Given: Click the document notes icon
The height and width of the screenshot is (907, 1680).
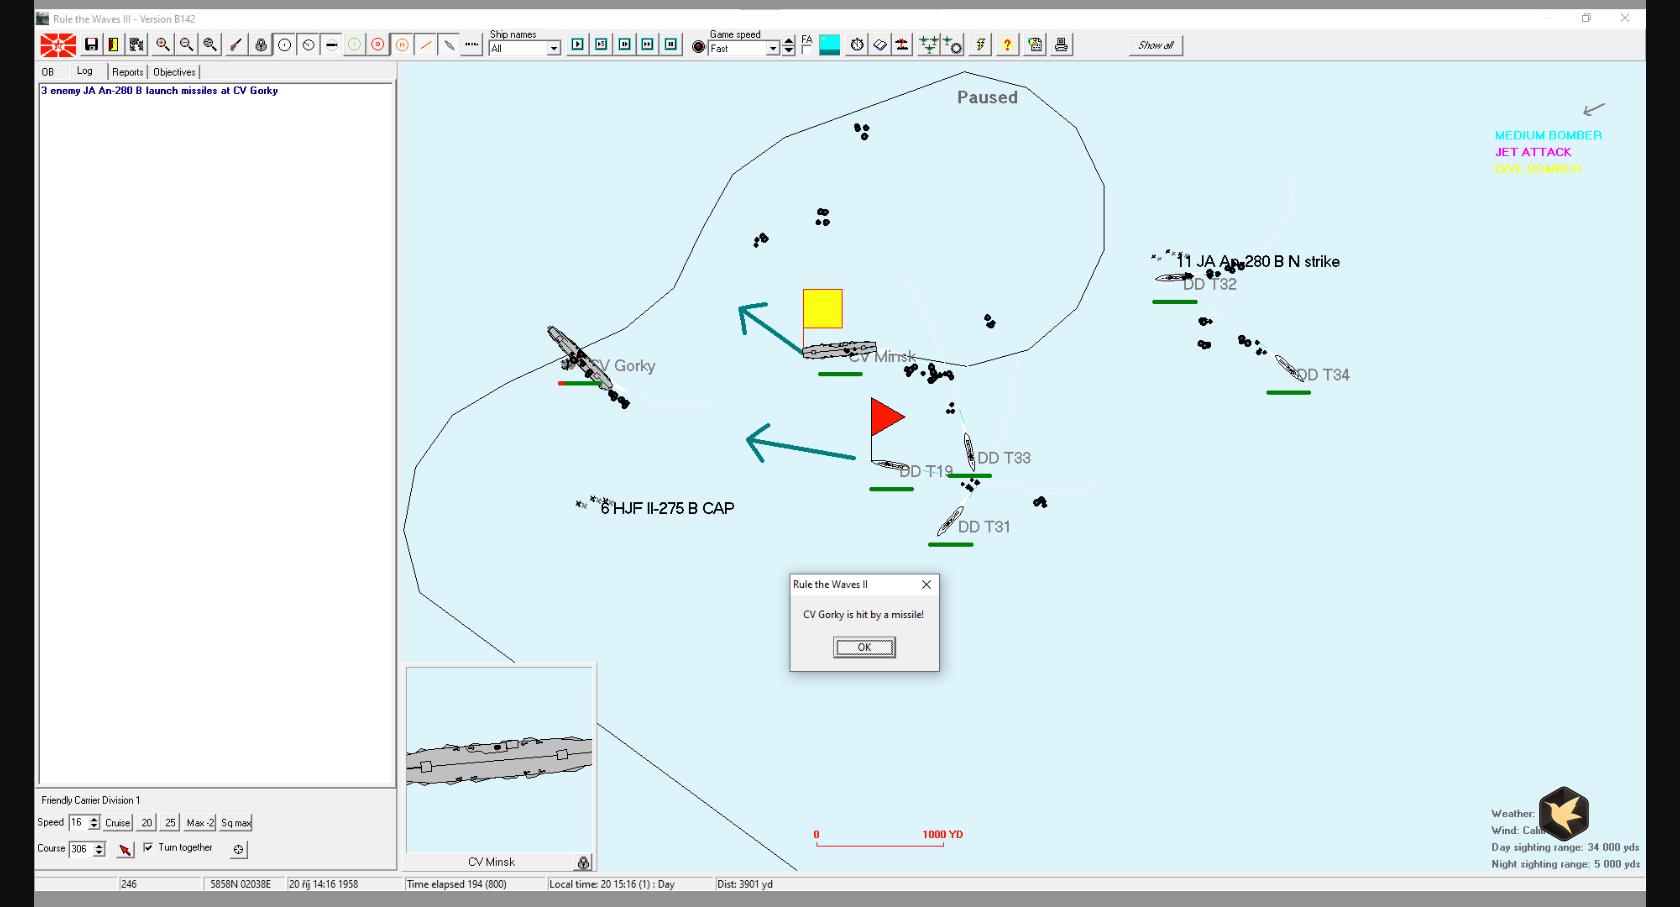Looking at the screenshot, I should point(1035,45).
